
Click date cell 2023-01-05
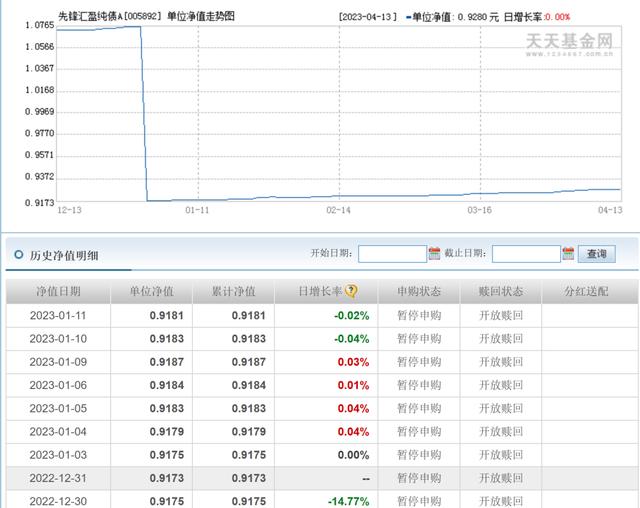coord(58,408)
